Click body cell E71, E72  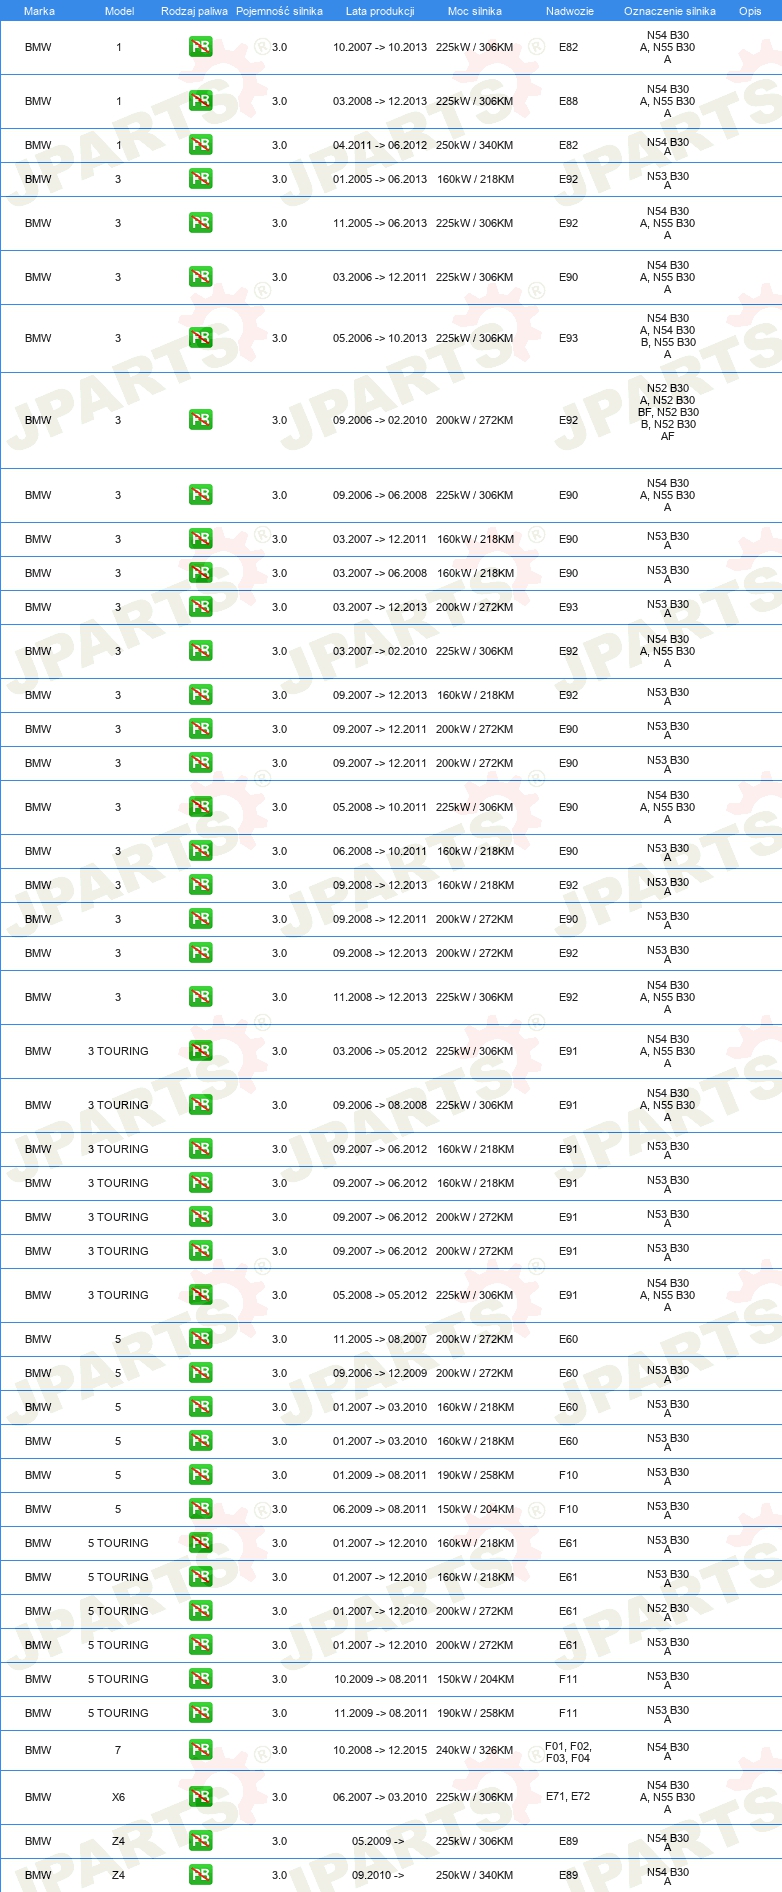[568, 1796]
